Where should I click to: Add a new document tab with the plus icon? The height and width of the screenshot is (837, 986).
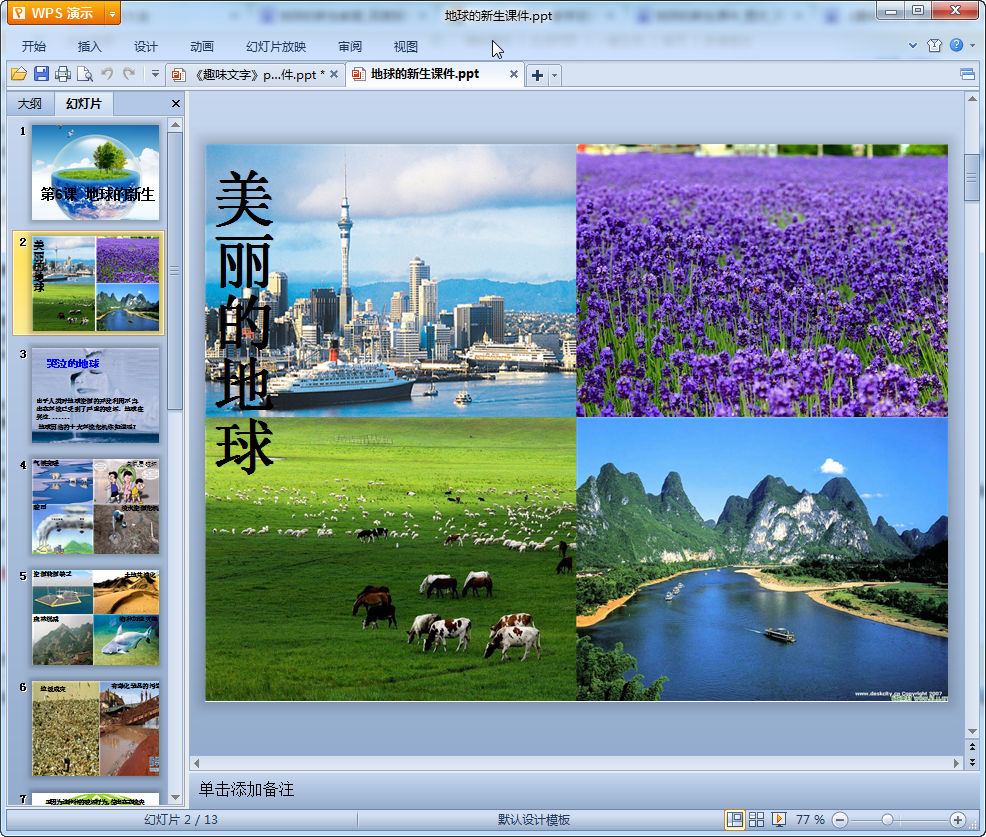pos(537,75)
